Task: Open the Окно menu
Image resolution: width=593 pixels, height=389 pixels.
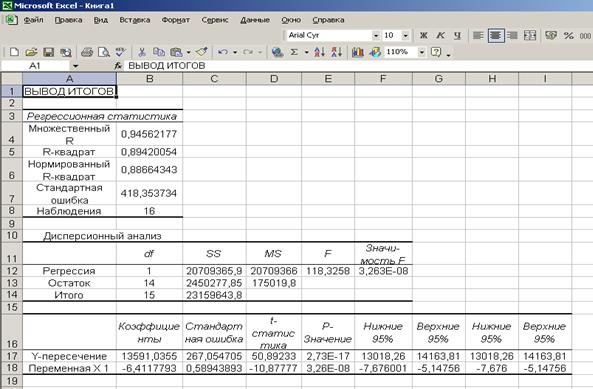Action: click(x=291, y=20)
